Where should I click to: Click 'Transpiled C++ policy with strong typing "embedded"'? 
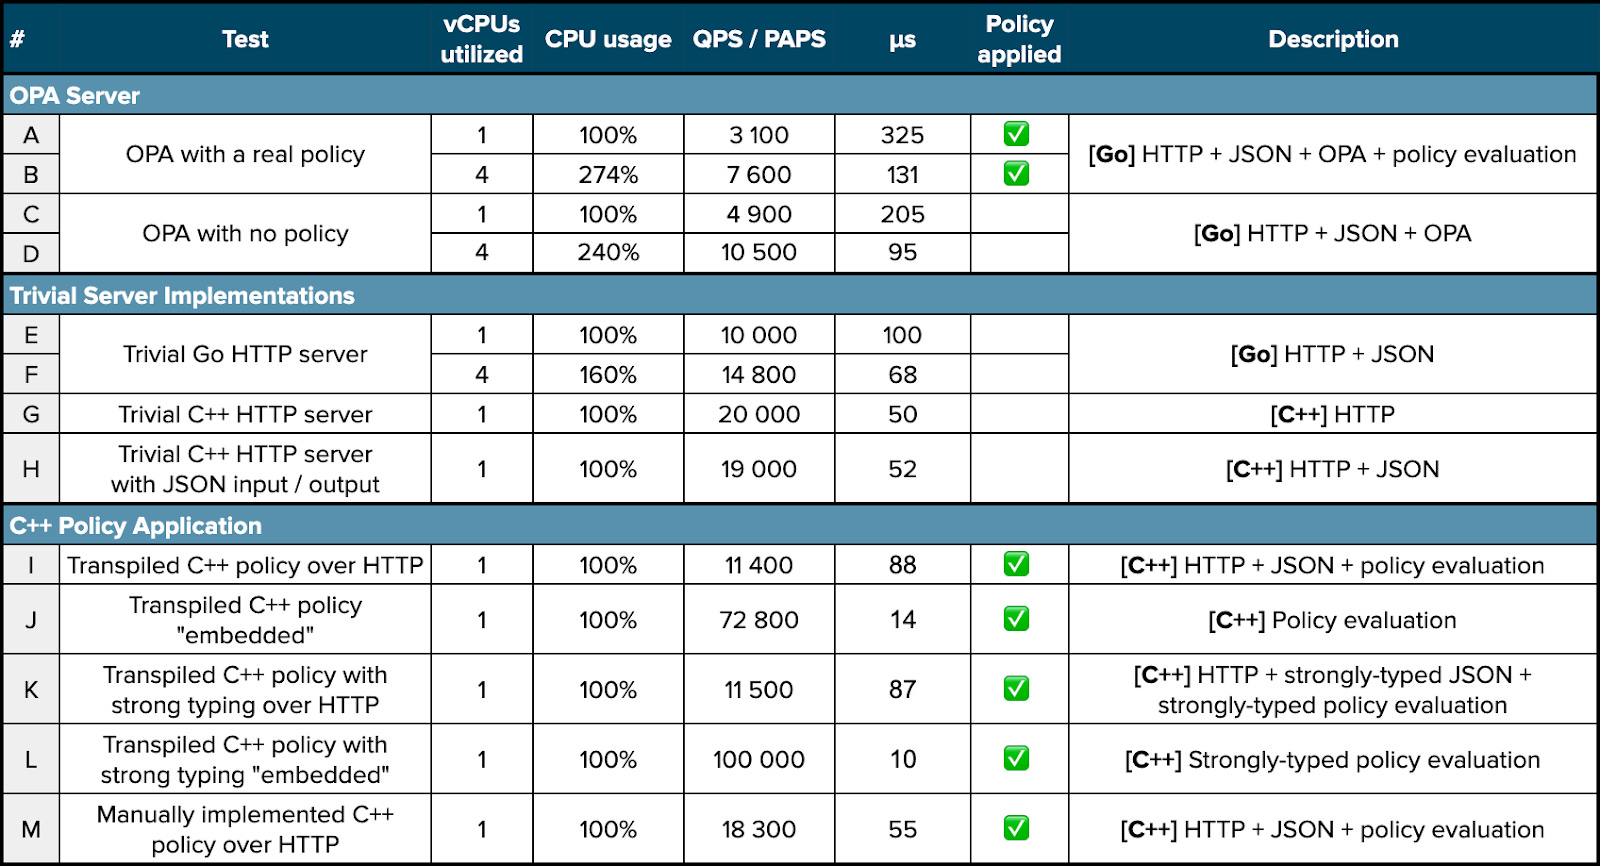coord(245,760)
